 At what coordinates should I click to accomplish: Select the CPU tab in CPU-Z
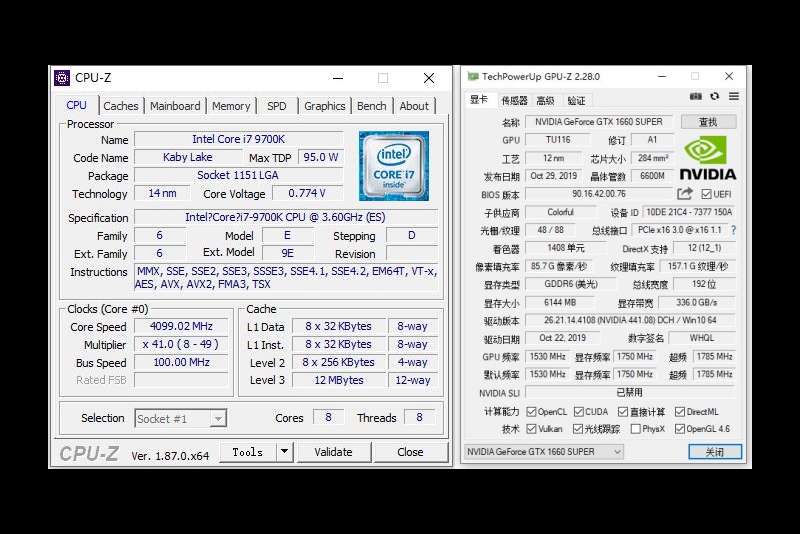point(77,105)
